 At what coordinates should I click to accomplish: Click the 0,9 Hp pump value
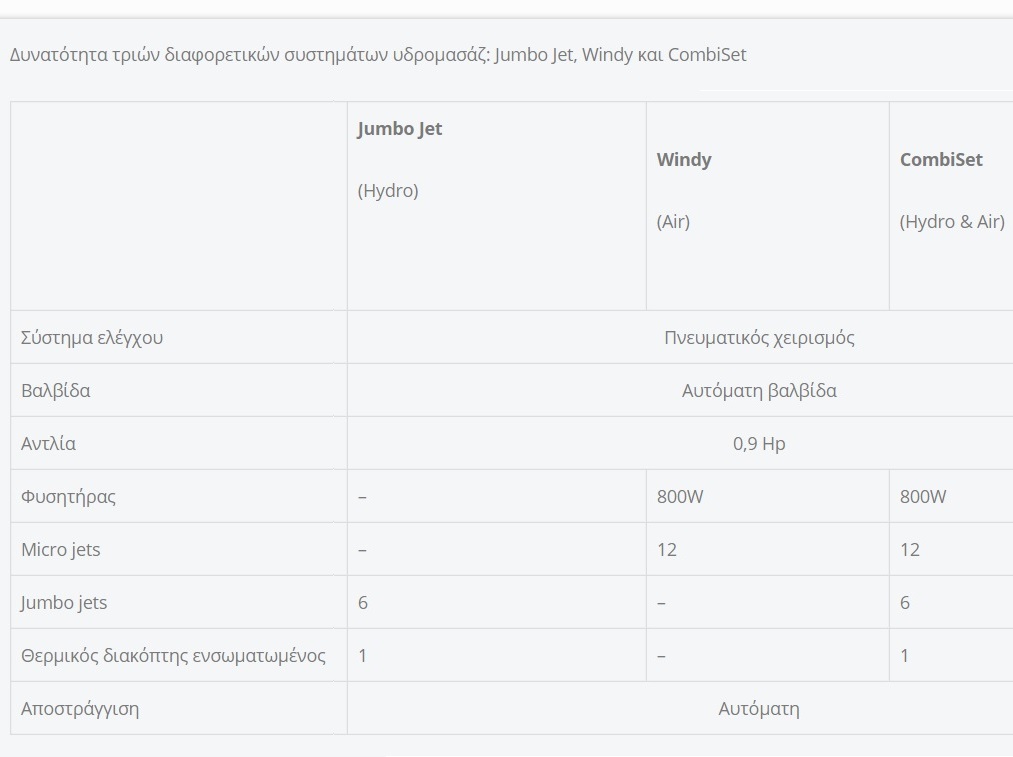[759, 443]
